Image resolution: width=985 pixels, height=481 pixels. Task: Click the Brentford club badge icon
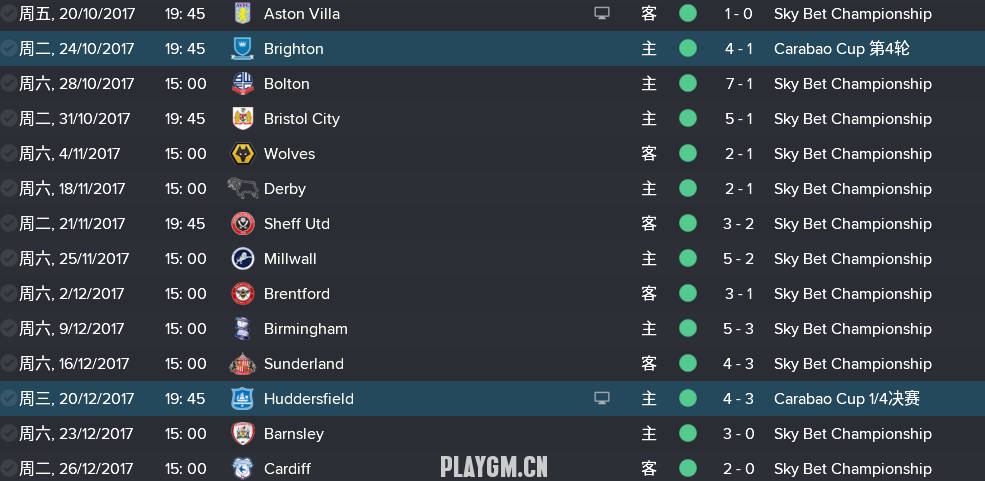[242, 294]
